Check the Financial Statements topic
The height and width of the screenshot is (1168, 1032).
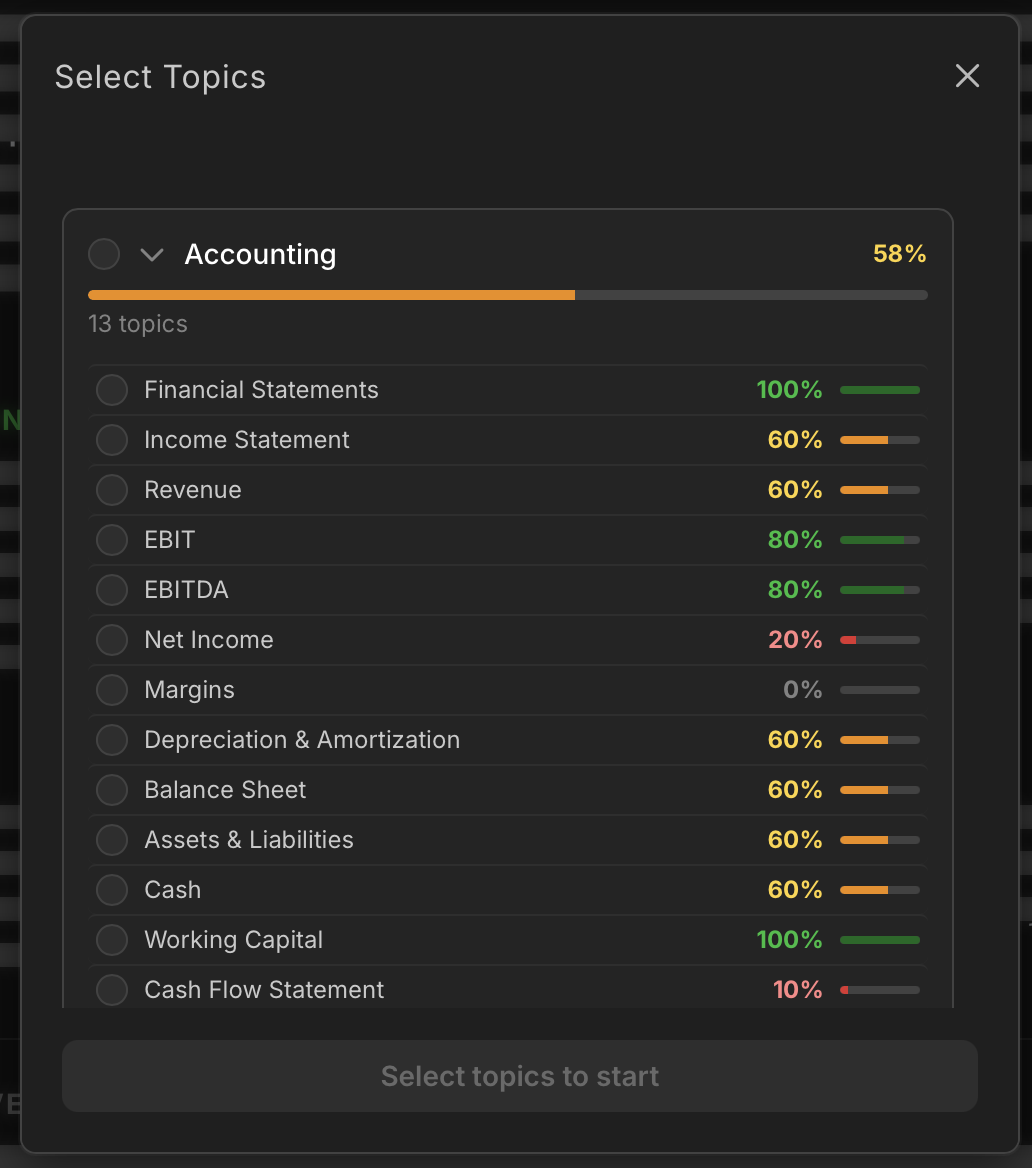(112, 390)
